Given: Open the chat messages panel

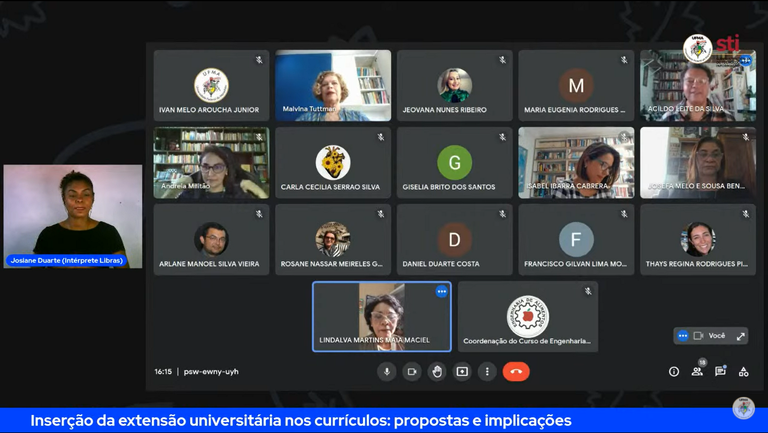Looking at the screenshot, I should pos(720,372).
